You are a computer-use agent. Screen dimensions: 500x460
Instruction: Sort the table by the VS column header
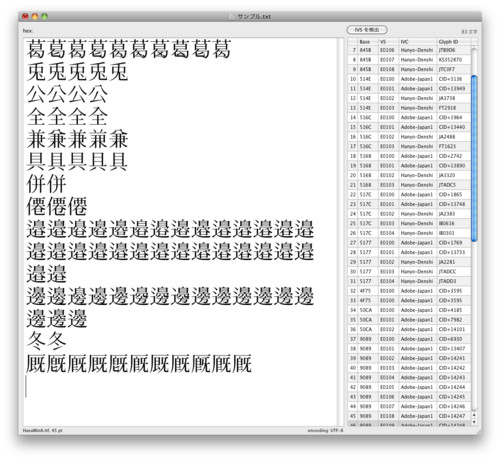[x=389, y=42]
